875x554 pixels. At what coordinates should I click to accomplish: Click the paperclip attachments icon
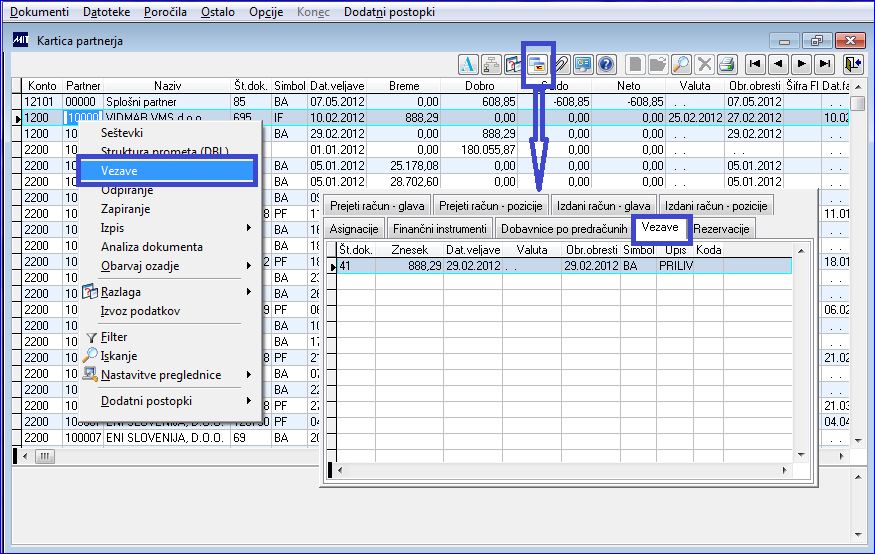coord(561,65)
